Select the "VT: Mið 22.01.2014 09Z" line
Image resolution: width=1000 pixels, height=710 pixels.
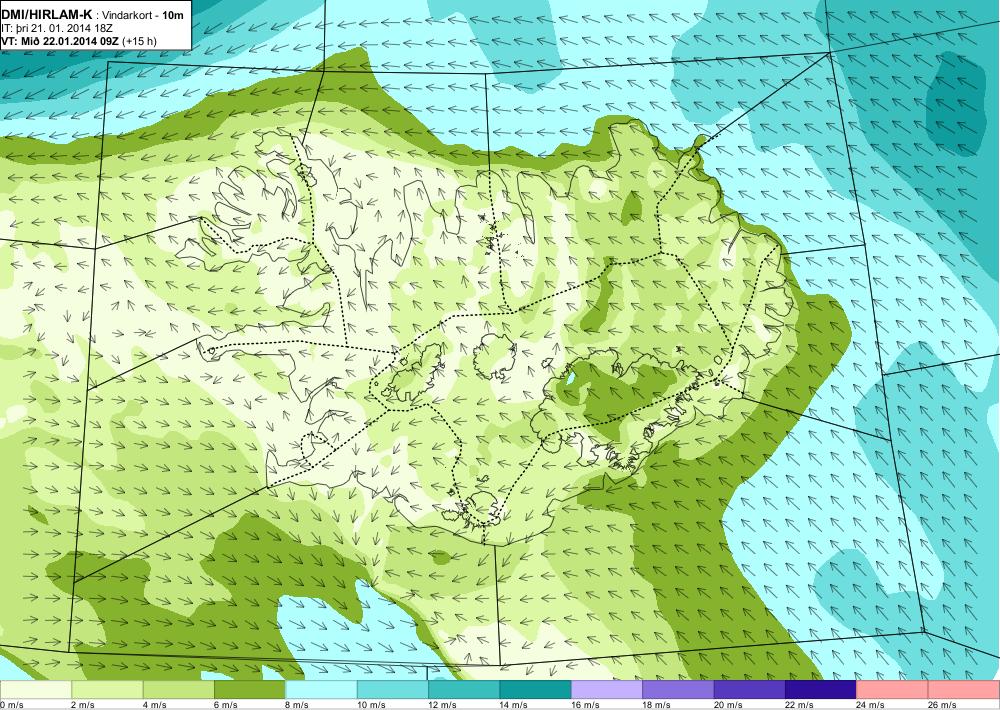click(x=60, y=41)
